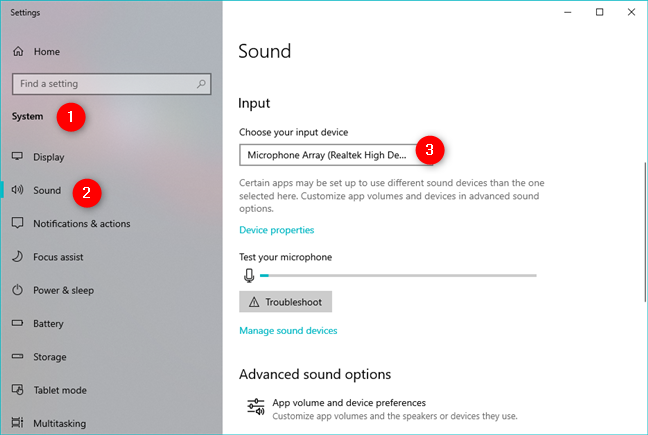Click the microphone test level bar
The image size is (648, 435).
398,275
